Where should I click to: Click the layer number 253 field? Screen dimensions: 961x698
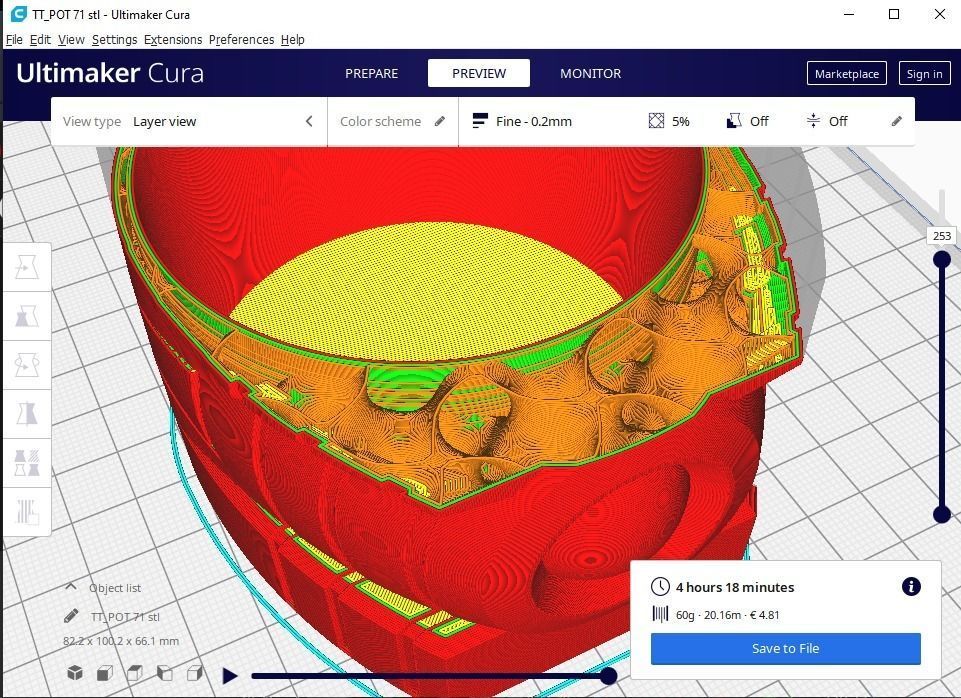click(942, 235)
